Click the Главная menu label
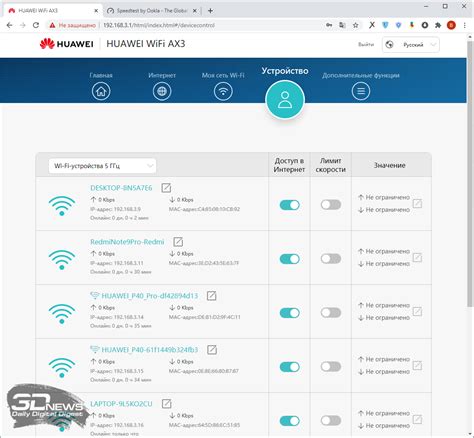 (101, 75)
